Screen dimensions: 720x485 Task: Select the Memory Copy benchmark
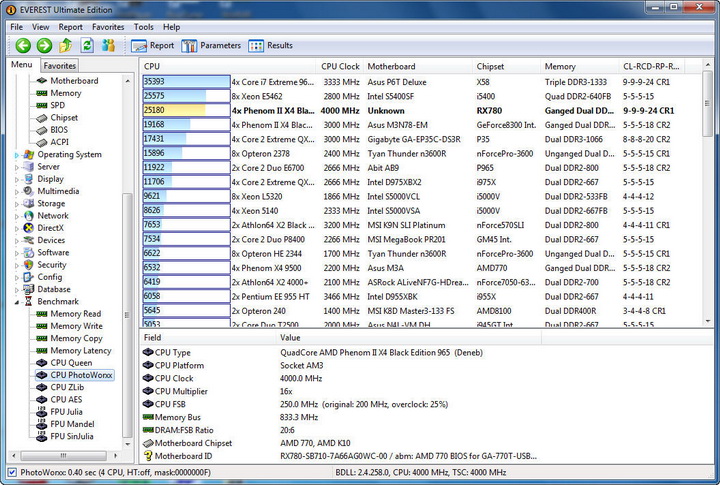tap(76, 338)
